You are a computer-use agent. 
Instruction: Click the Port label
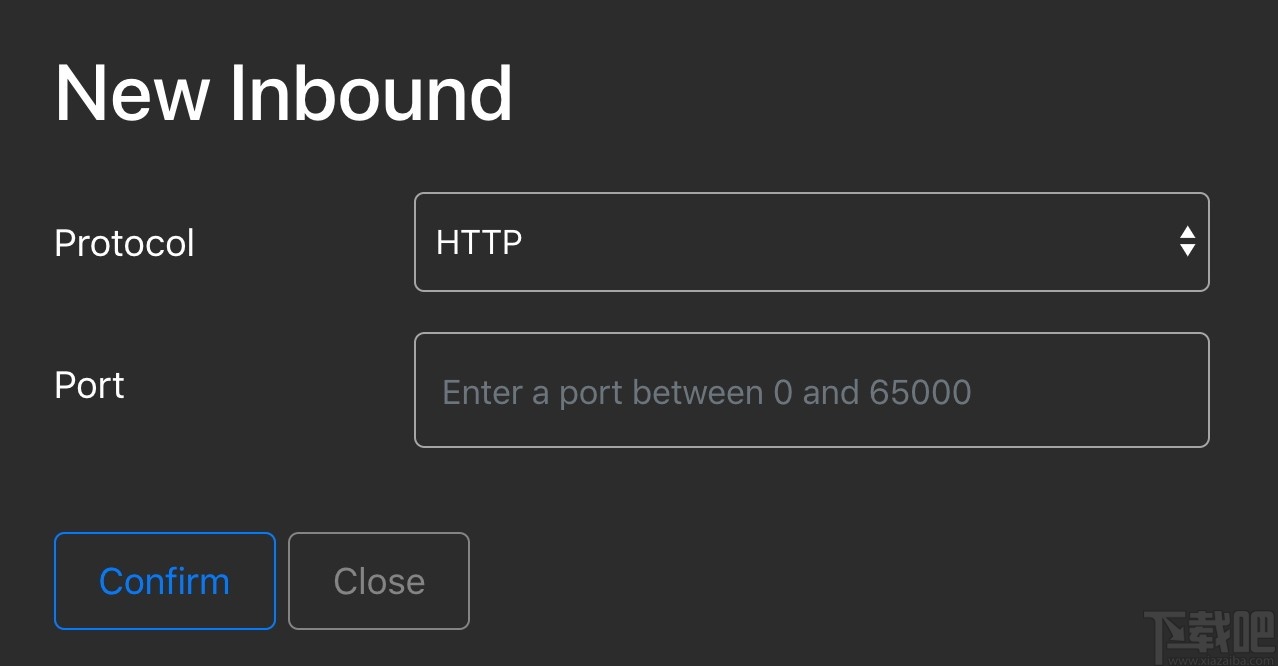(89, 385)
